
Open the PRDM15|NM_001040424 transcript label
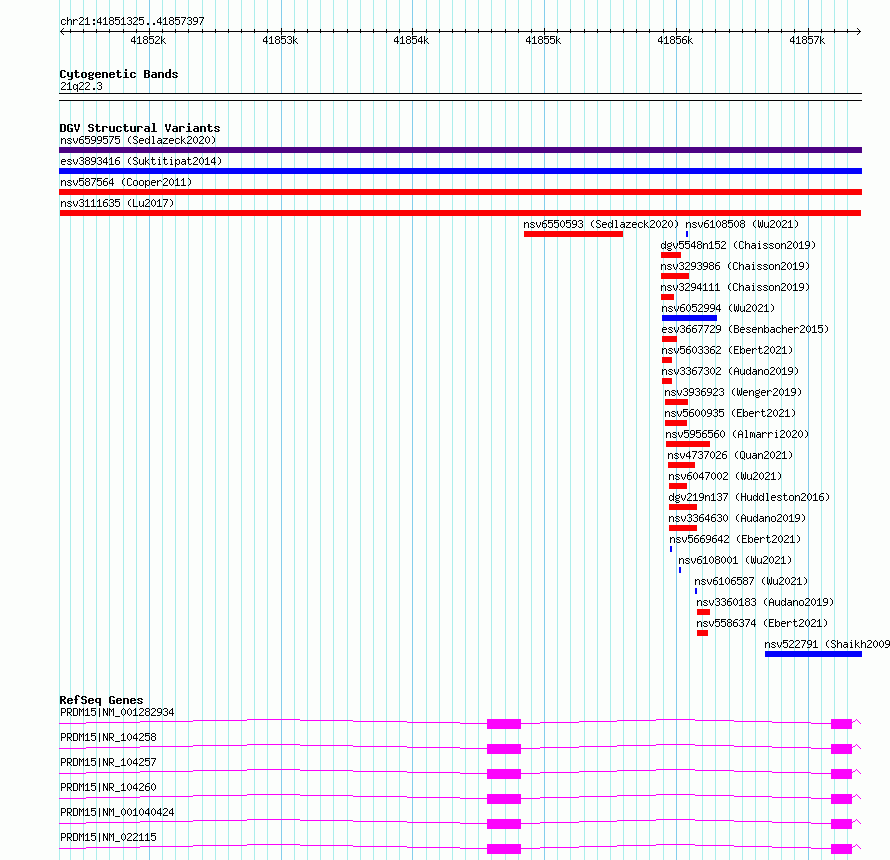117,812
